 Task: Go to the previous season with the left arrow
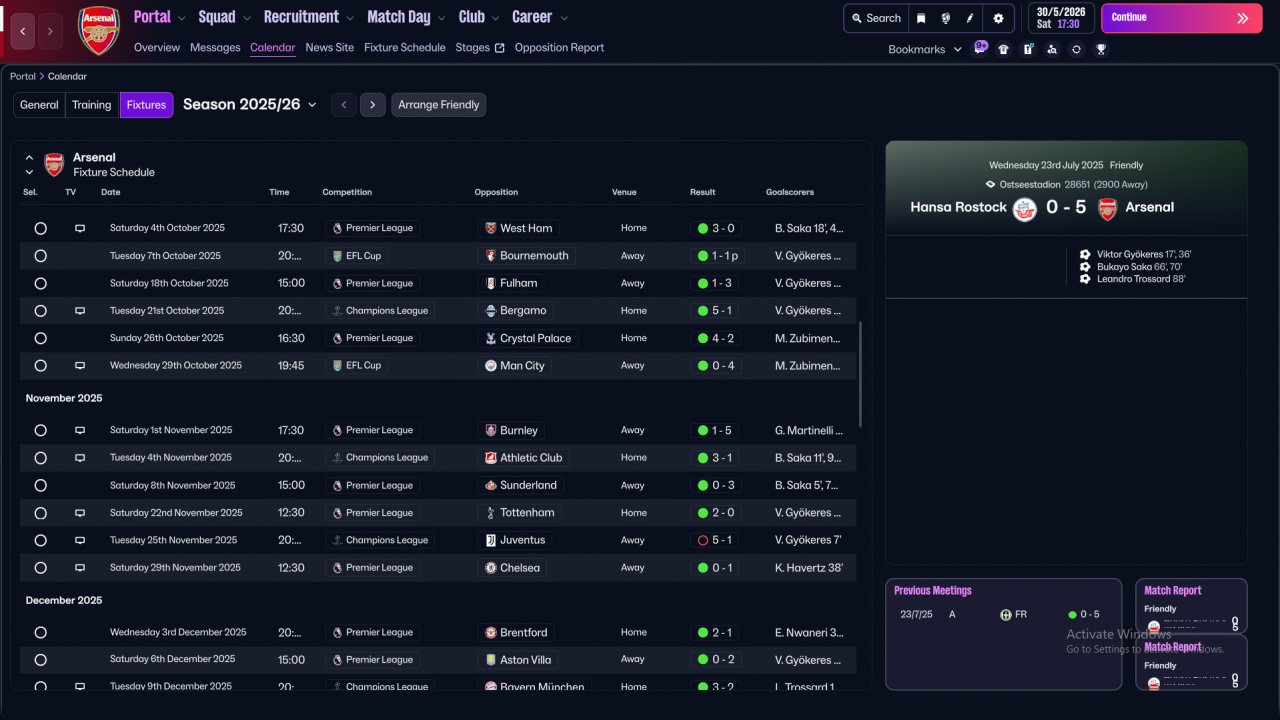pos(344,105)
